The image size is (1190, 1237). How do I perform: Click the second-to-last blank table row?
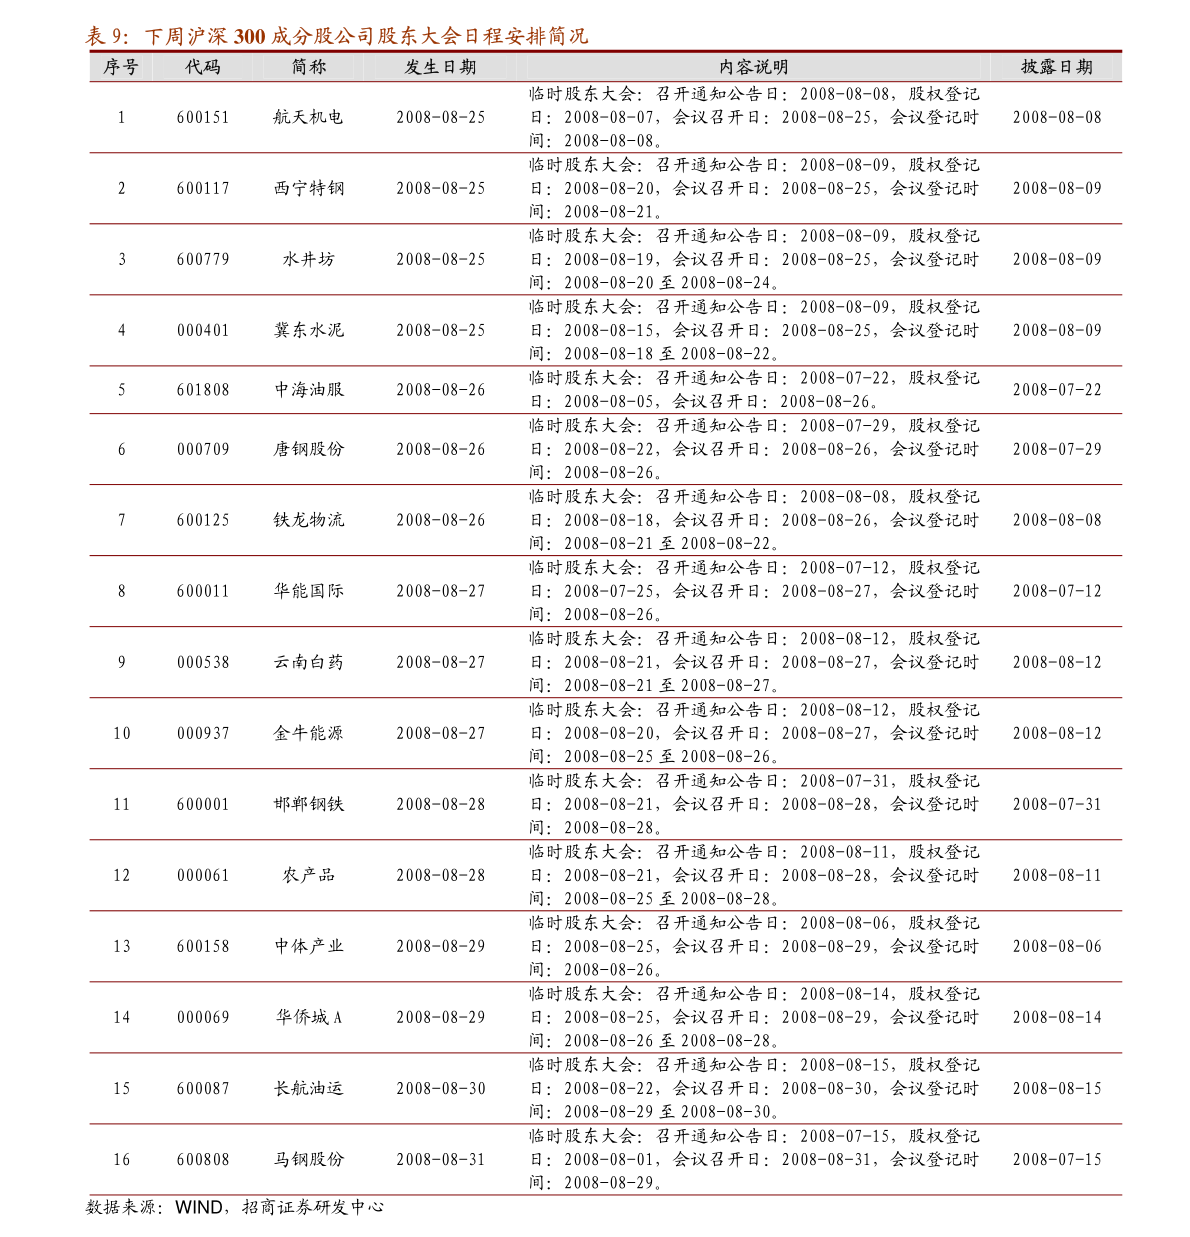tap(605, 1089)
